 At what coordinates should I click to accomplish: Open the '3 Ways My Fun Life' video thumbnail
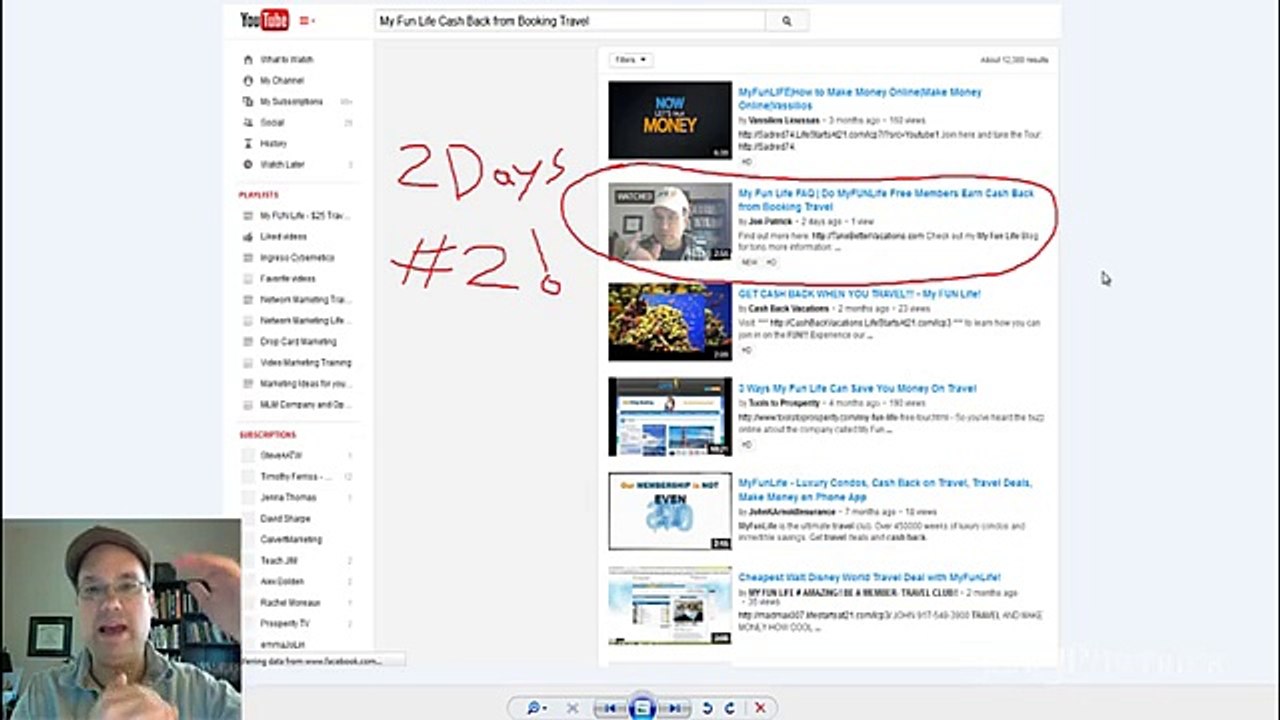pyautogui.click(x=670, y=417)
